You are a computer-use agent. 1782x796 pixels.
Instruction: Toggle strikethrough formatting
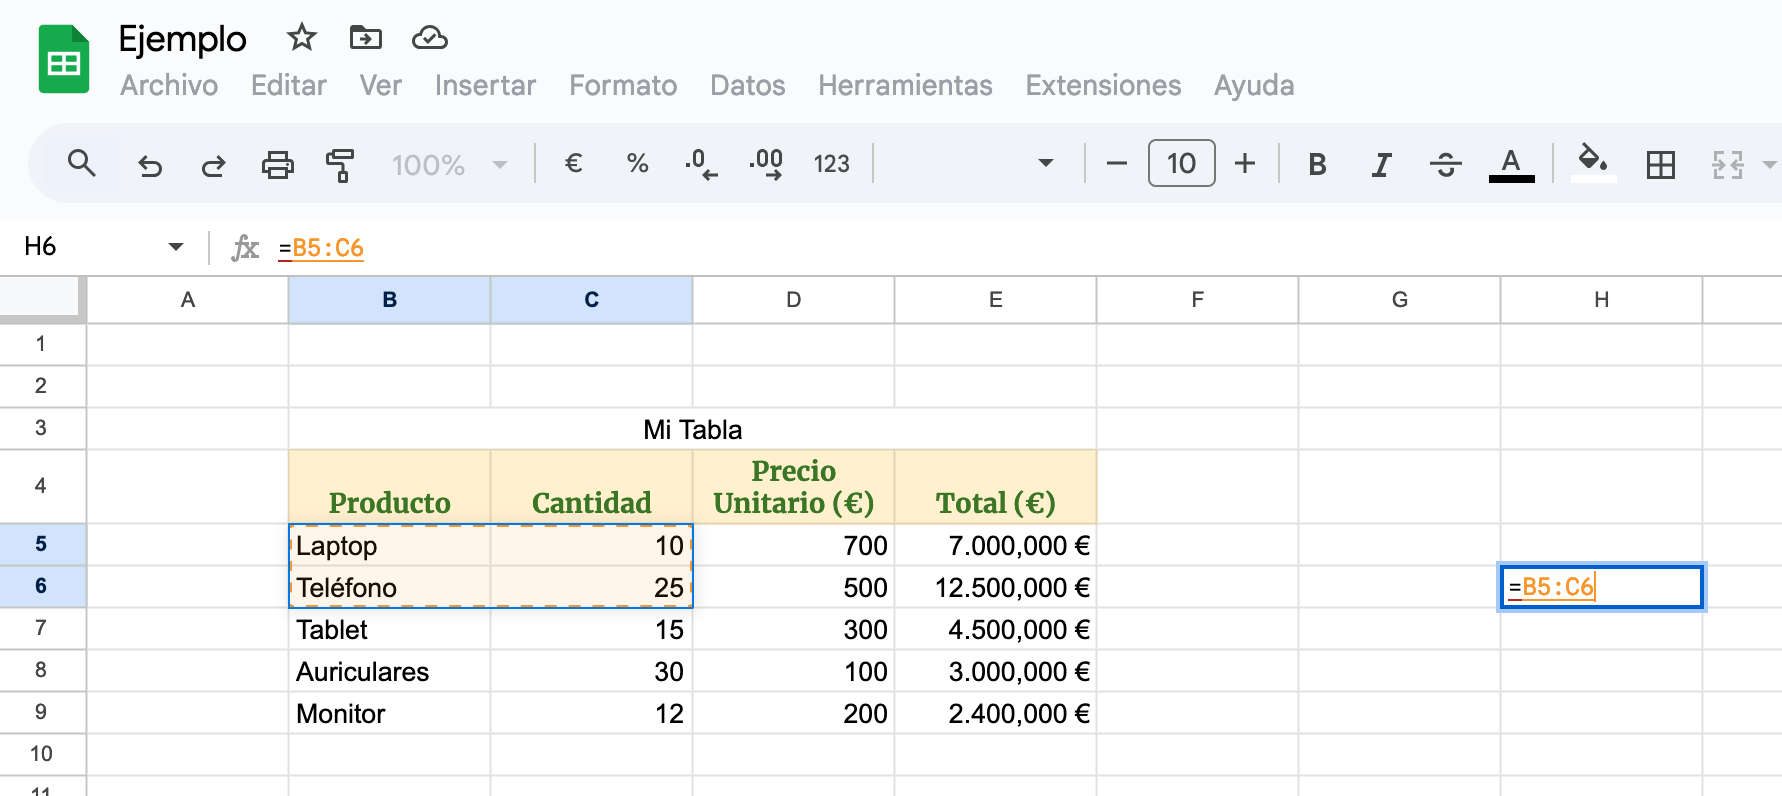pos(1445,164)
